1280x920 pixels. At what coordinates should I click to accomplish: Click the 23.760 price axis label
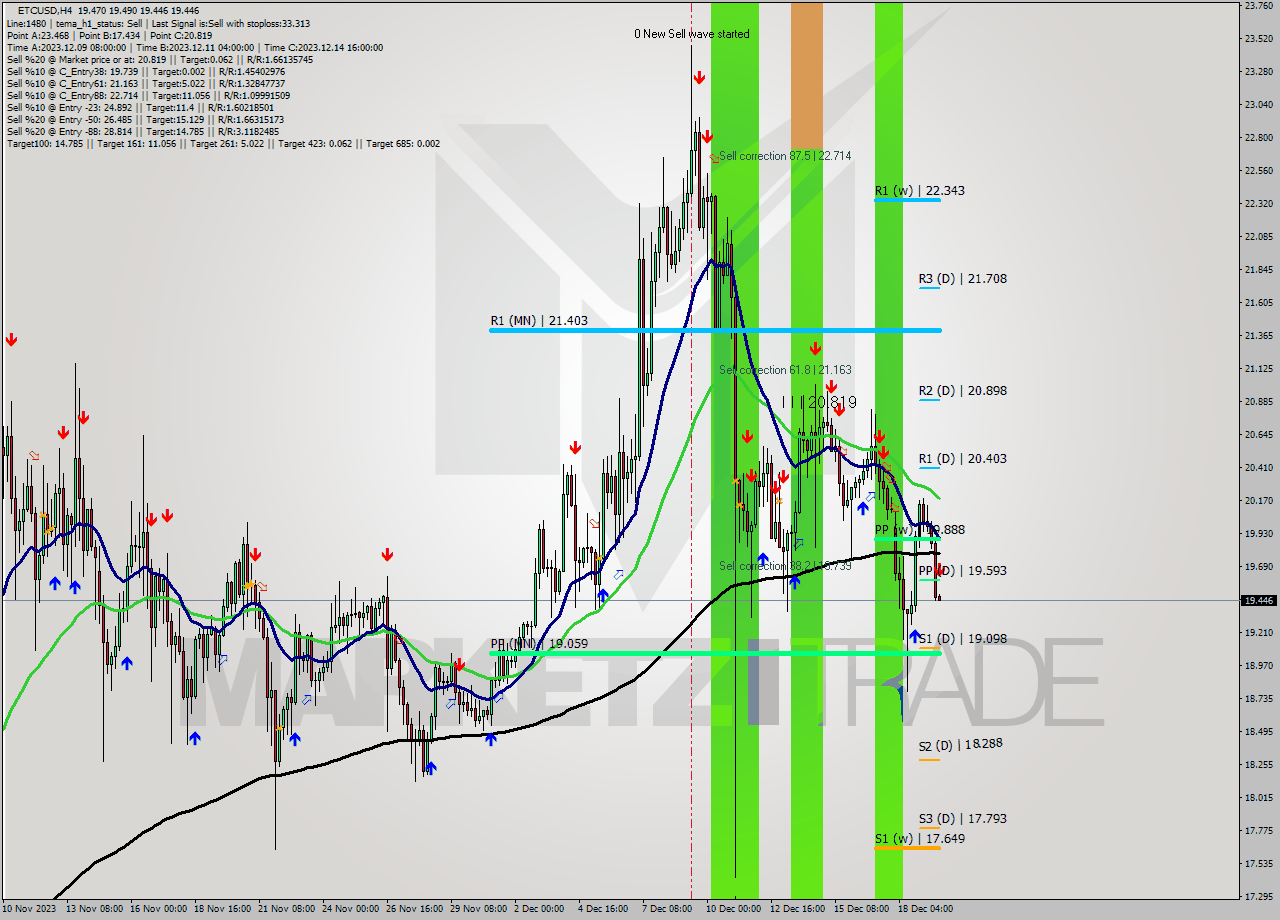coord(1257,5)
